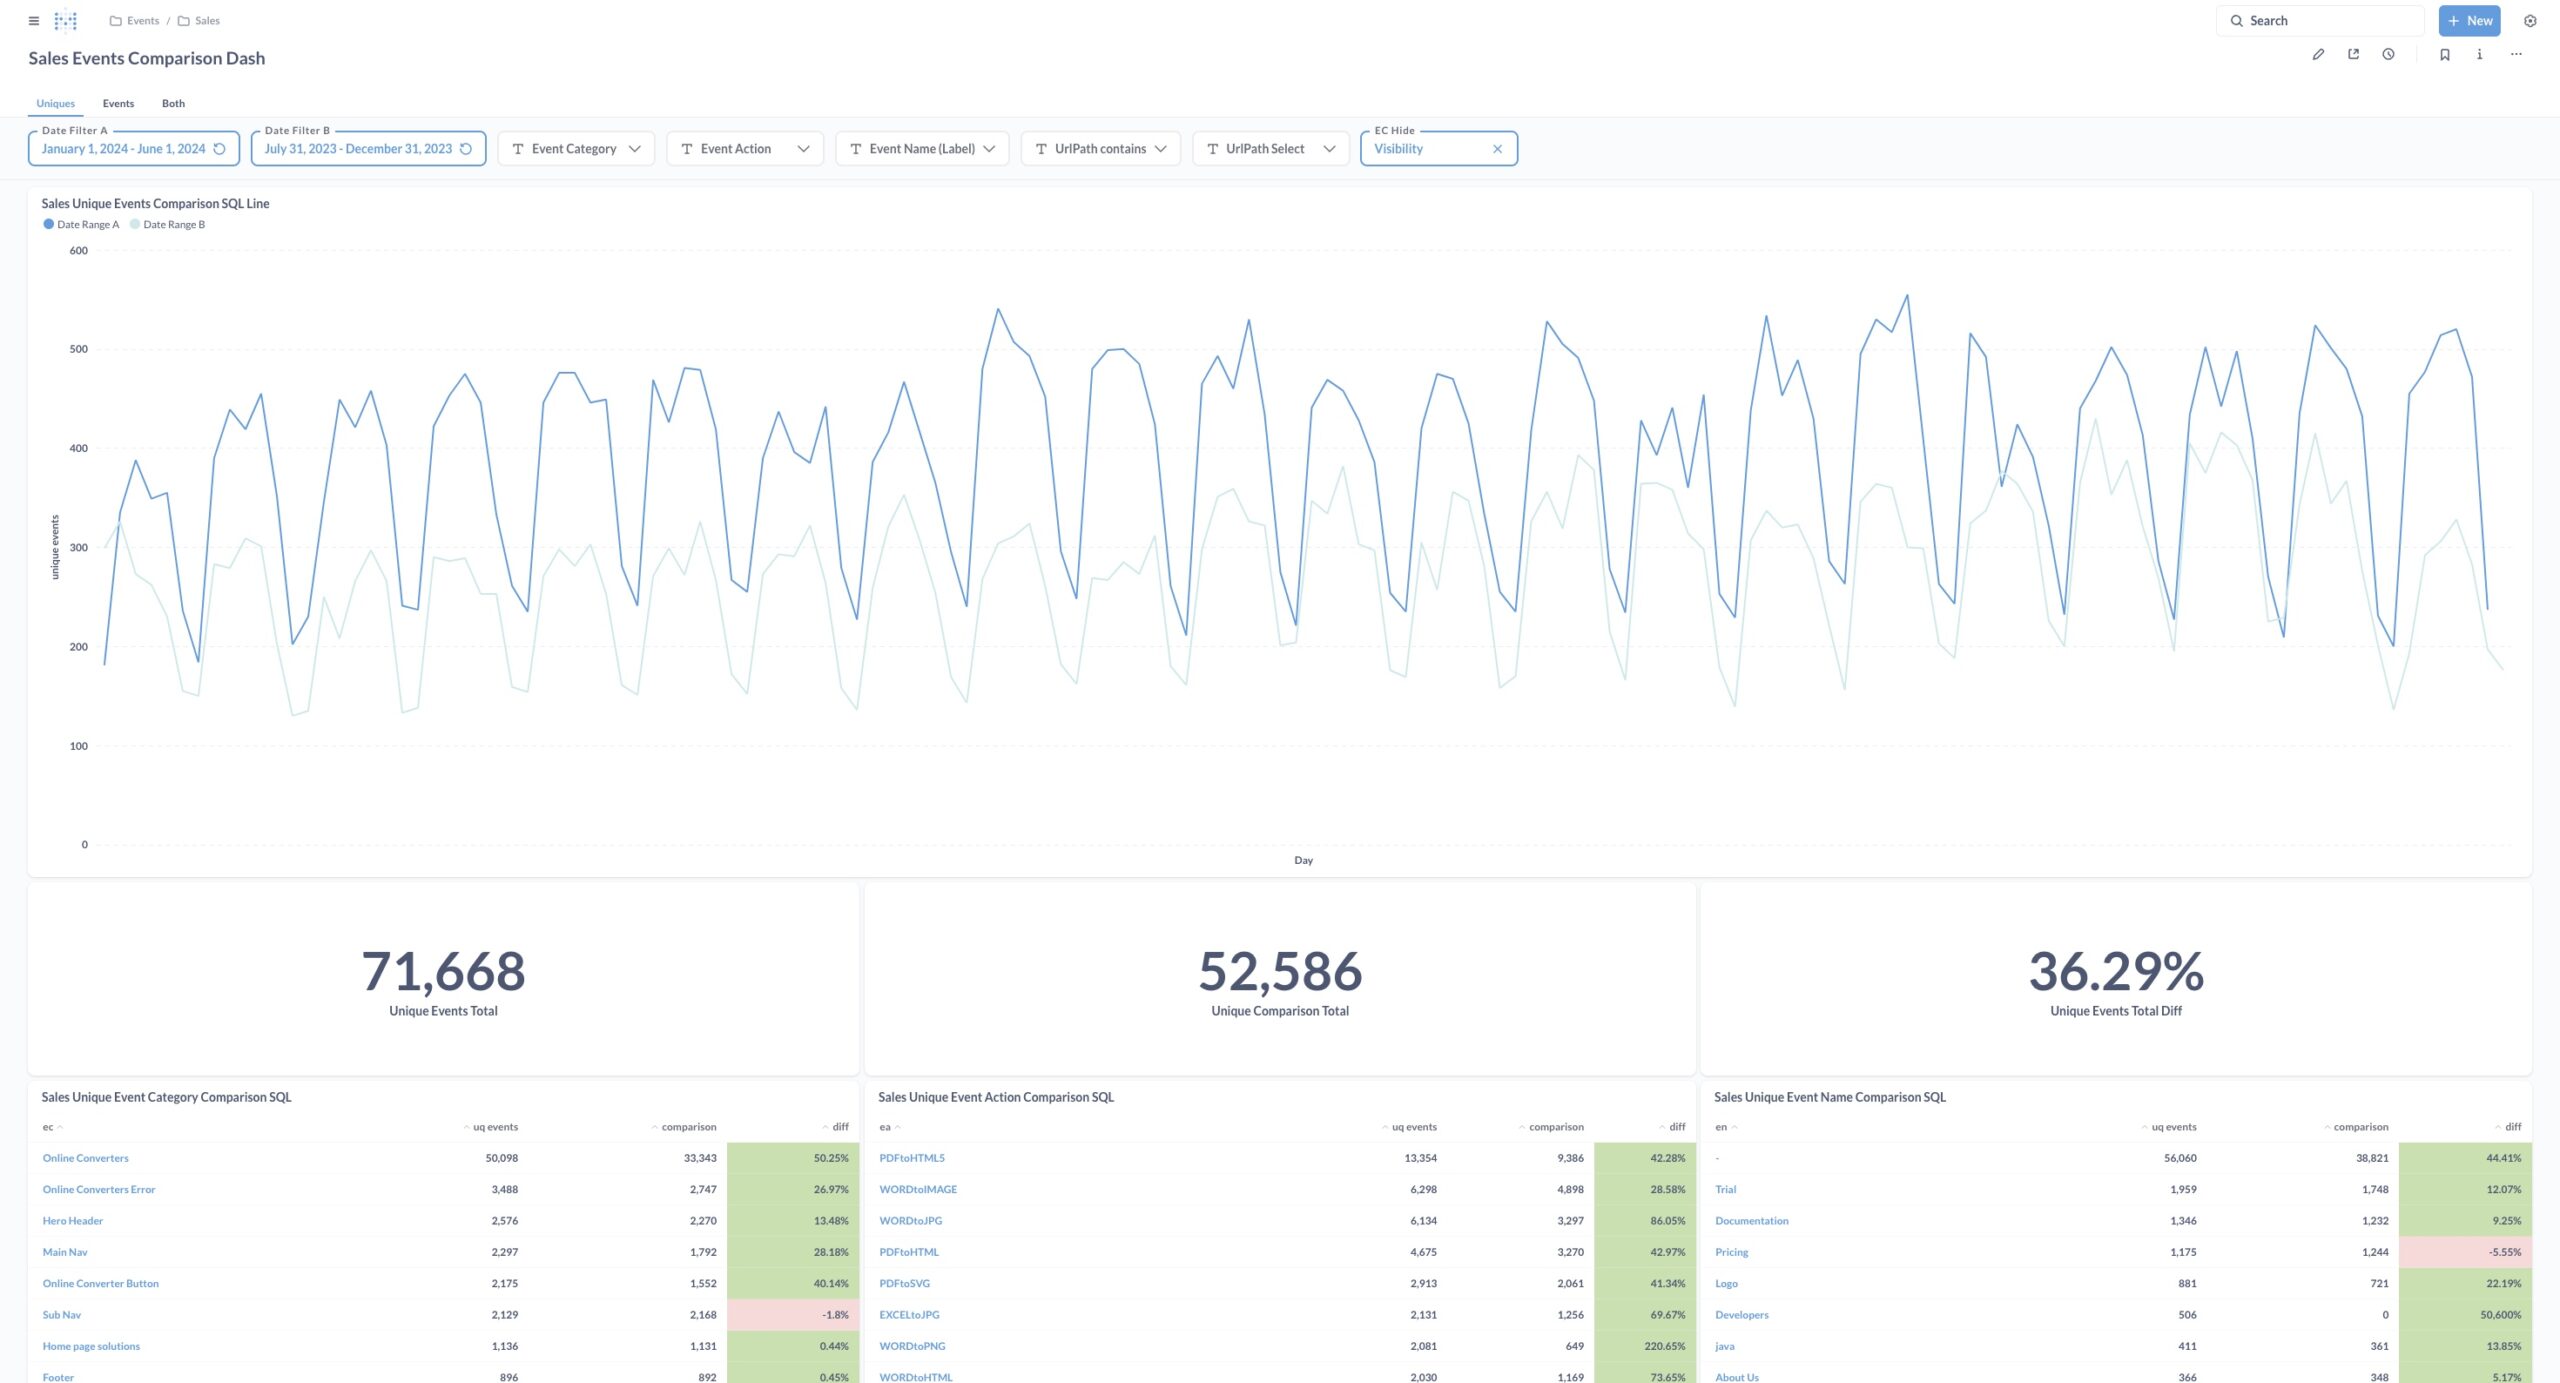
Task: Click the 52,586 Unique Comparison Total value
Action: point(1280,970)
